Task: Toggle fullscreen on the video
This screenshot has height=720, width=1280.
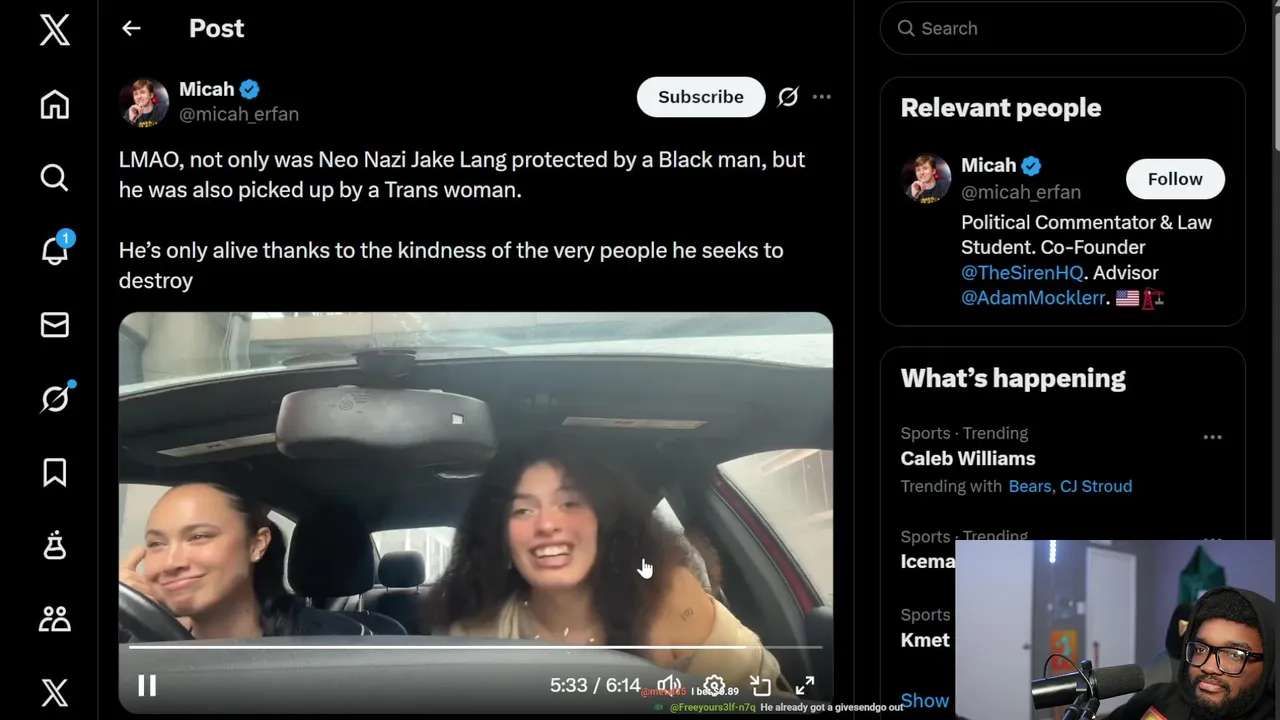Action: (805, 686)
